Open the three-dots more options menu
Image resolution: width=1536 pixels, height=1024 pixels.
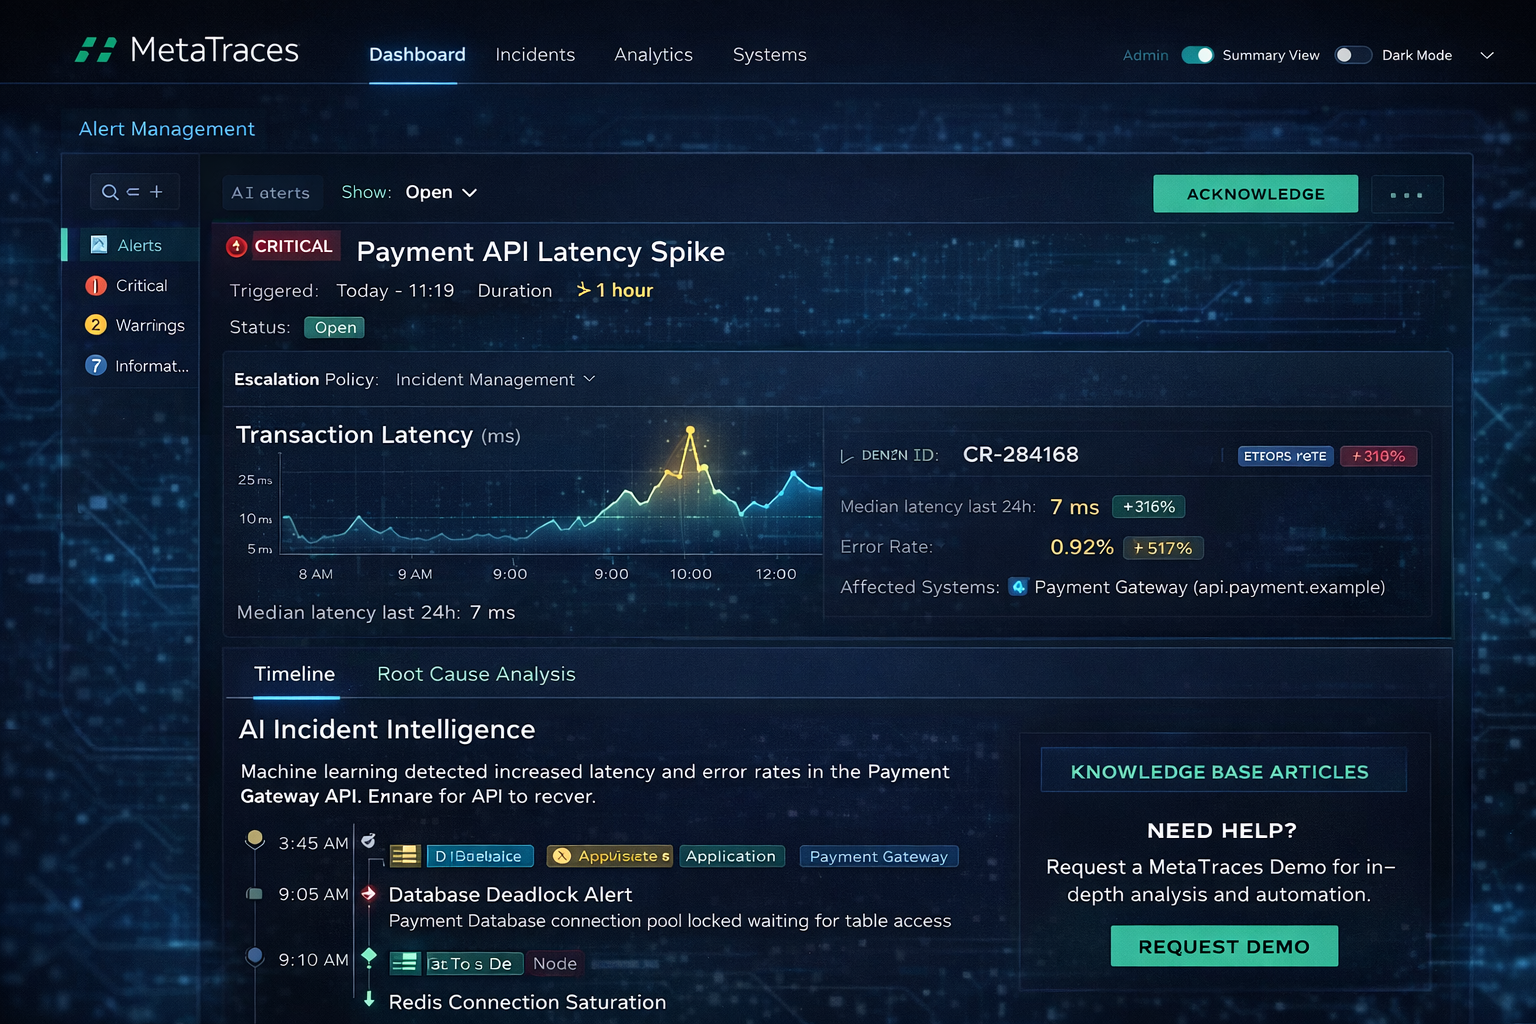click(1407, 194)
